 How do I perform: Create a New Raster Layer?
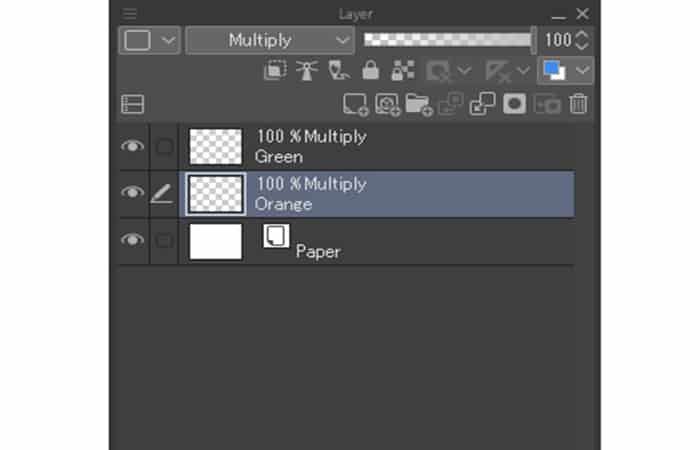point(355,104)
